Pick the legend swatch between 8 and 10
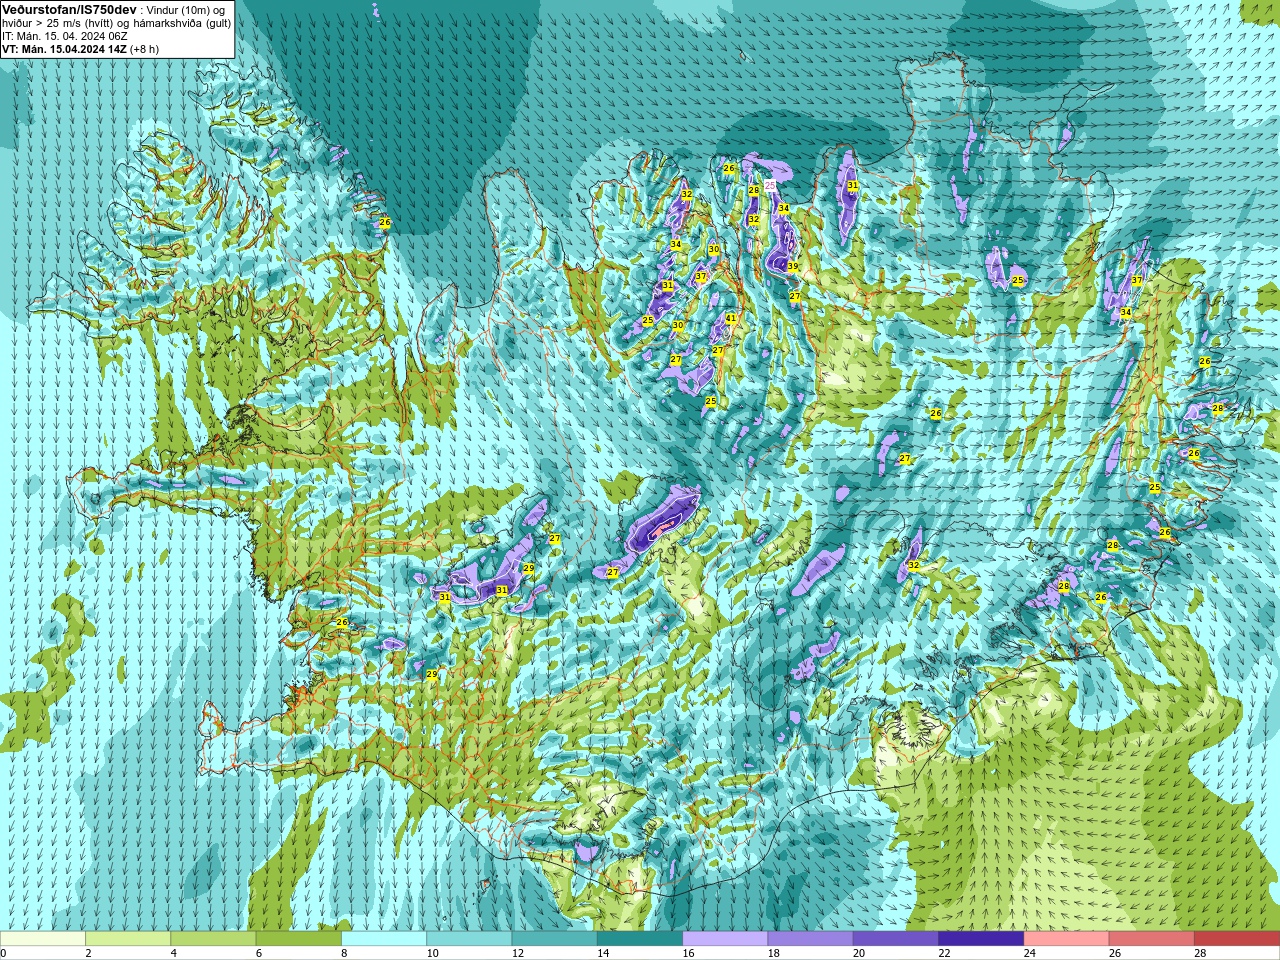Image resolution: width=1280 pixels, height=960 pixels. [384, 939]
